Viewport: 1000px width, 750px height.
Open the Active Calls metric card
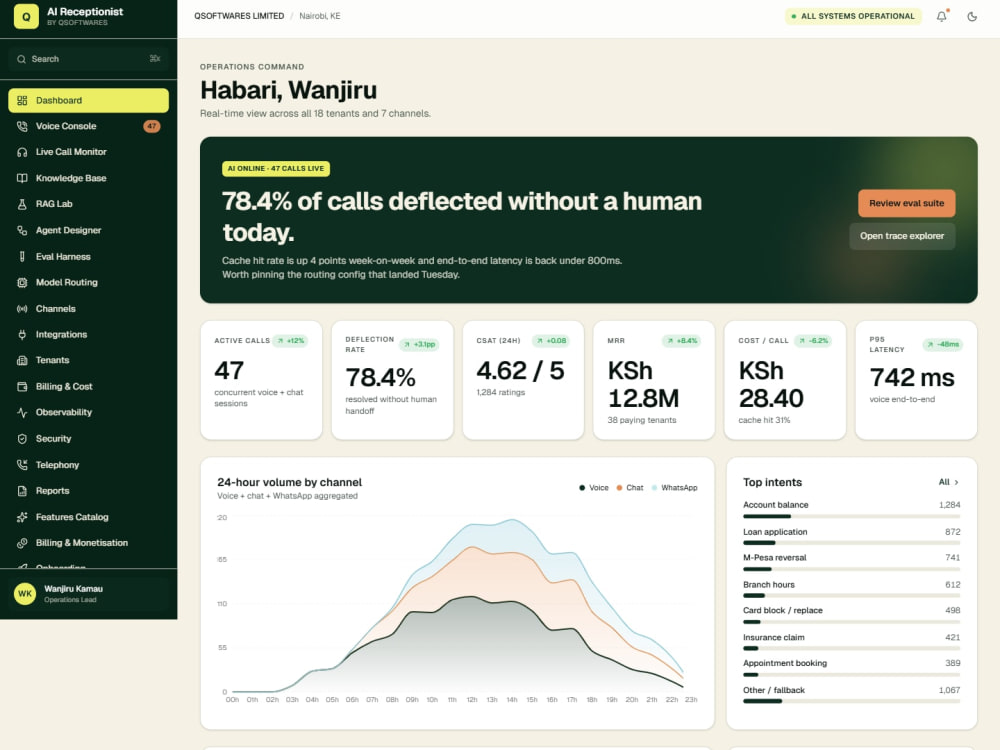click(x=261, y=380)
